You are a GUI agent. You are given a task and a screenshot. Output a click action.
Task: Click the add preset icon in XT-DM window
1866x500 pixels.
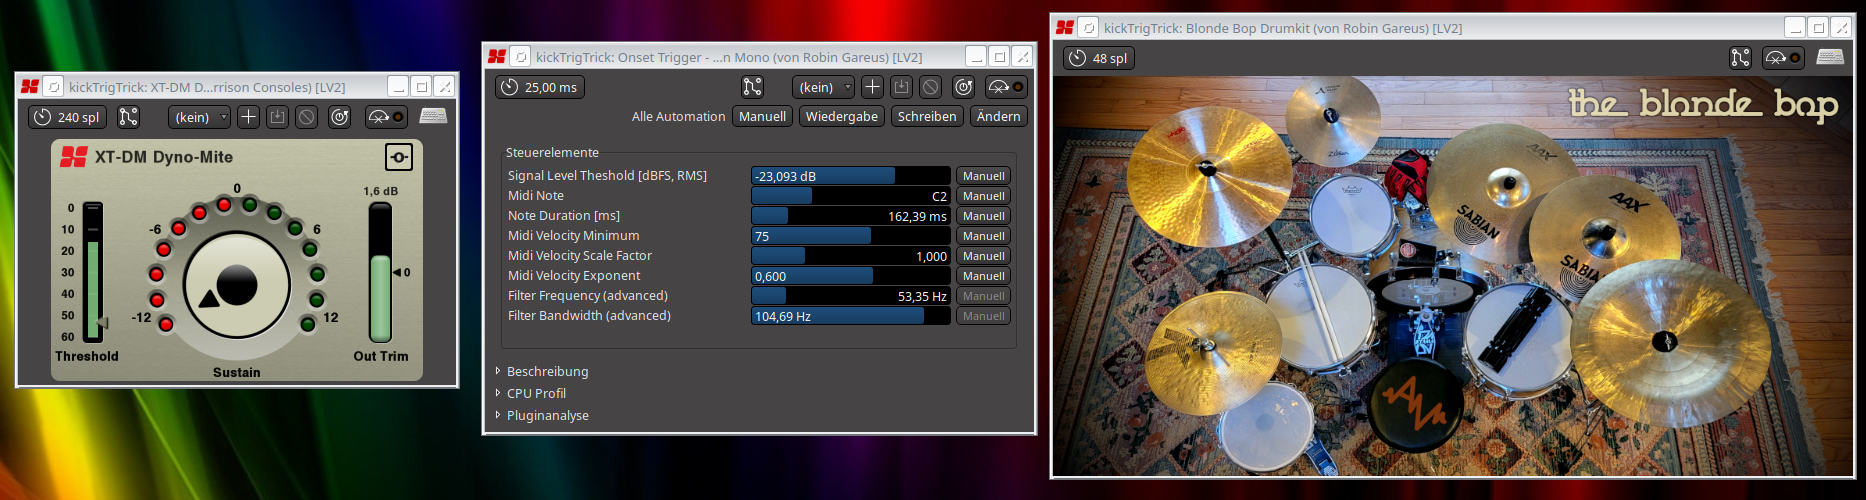[x=249, y=117]
